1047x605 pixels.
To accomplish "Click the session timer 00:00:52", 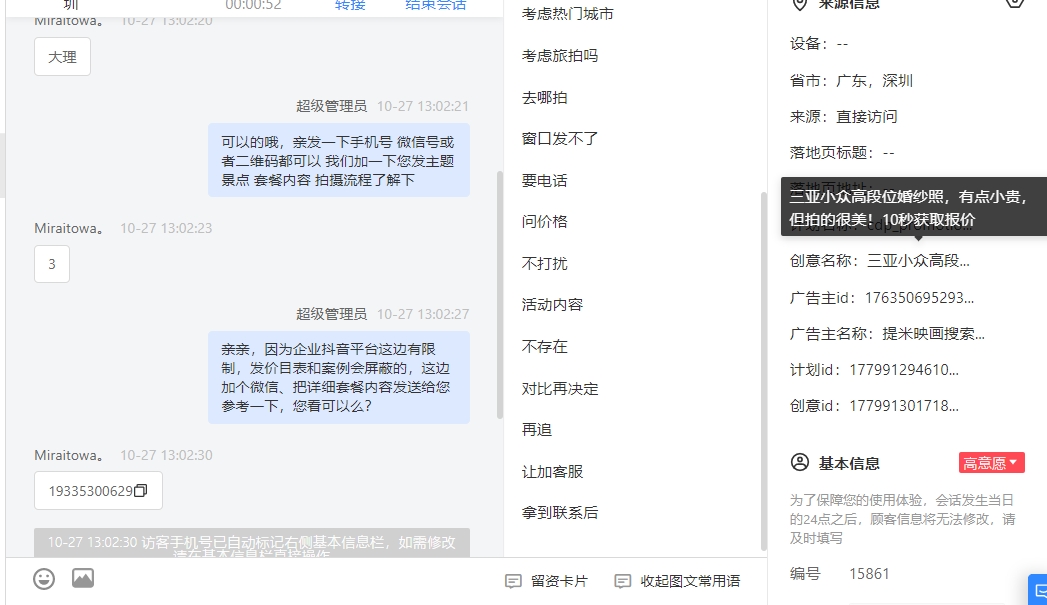I will click(x=253, y=5).
